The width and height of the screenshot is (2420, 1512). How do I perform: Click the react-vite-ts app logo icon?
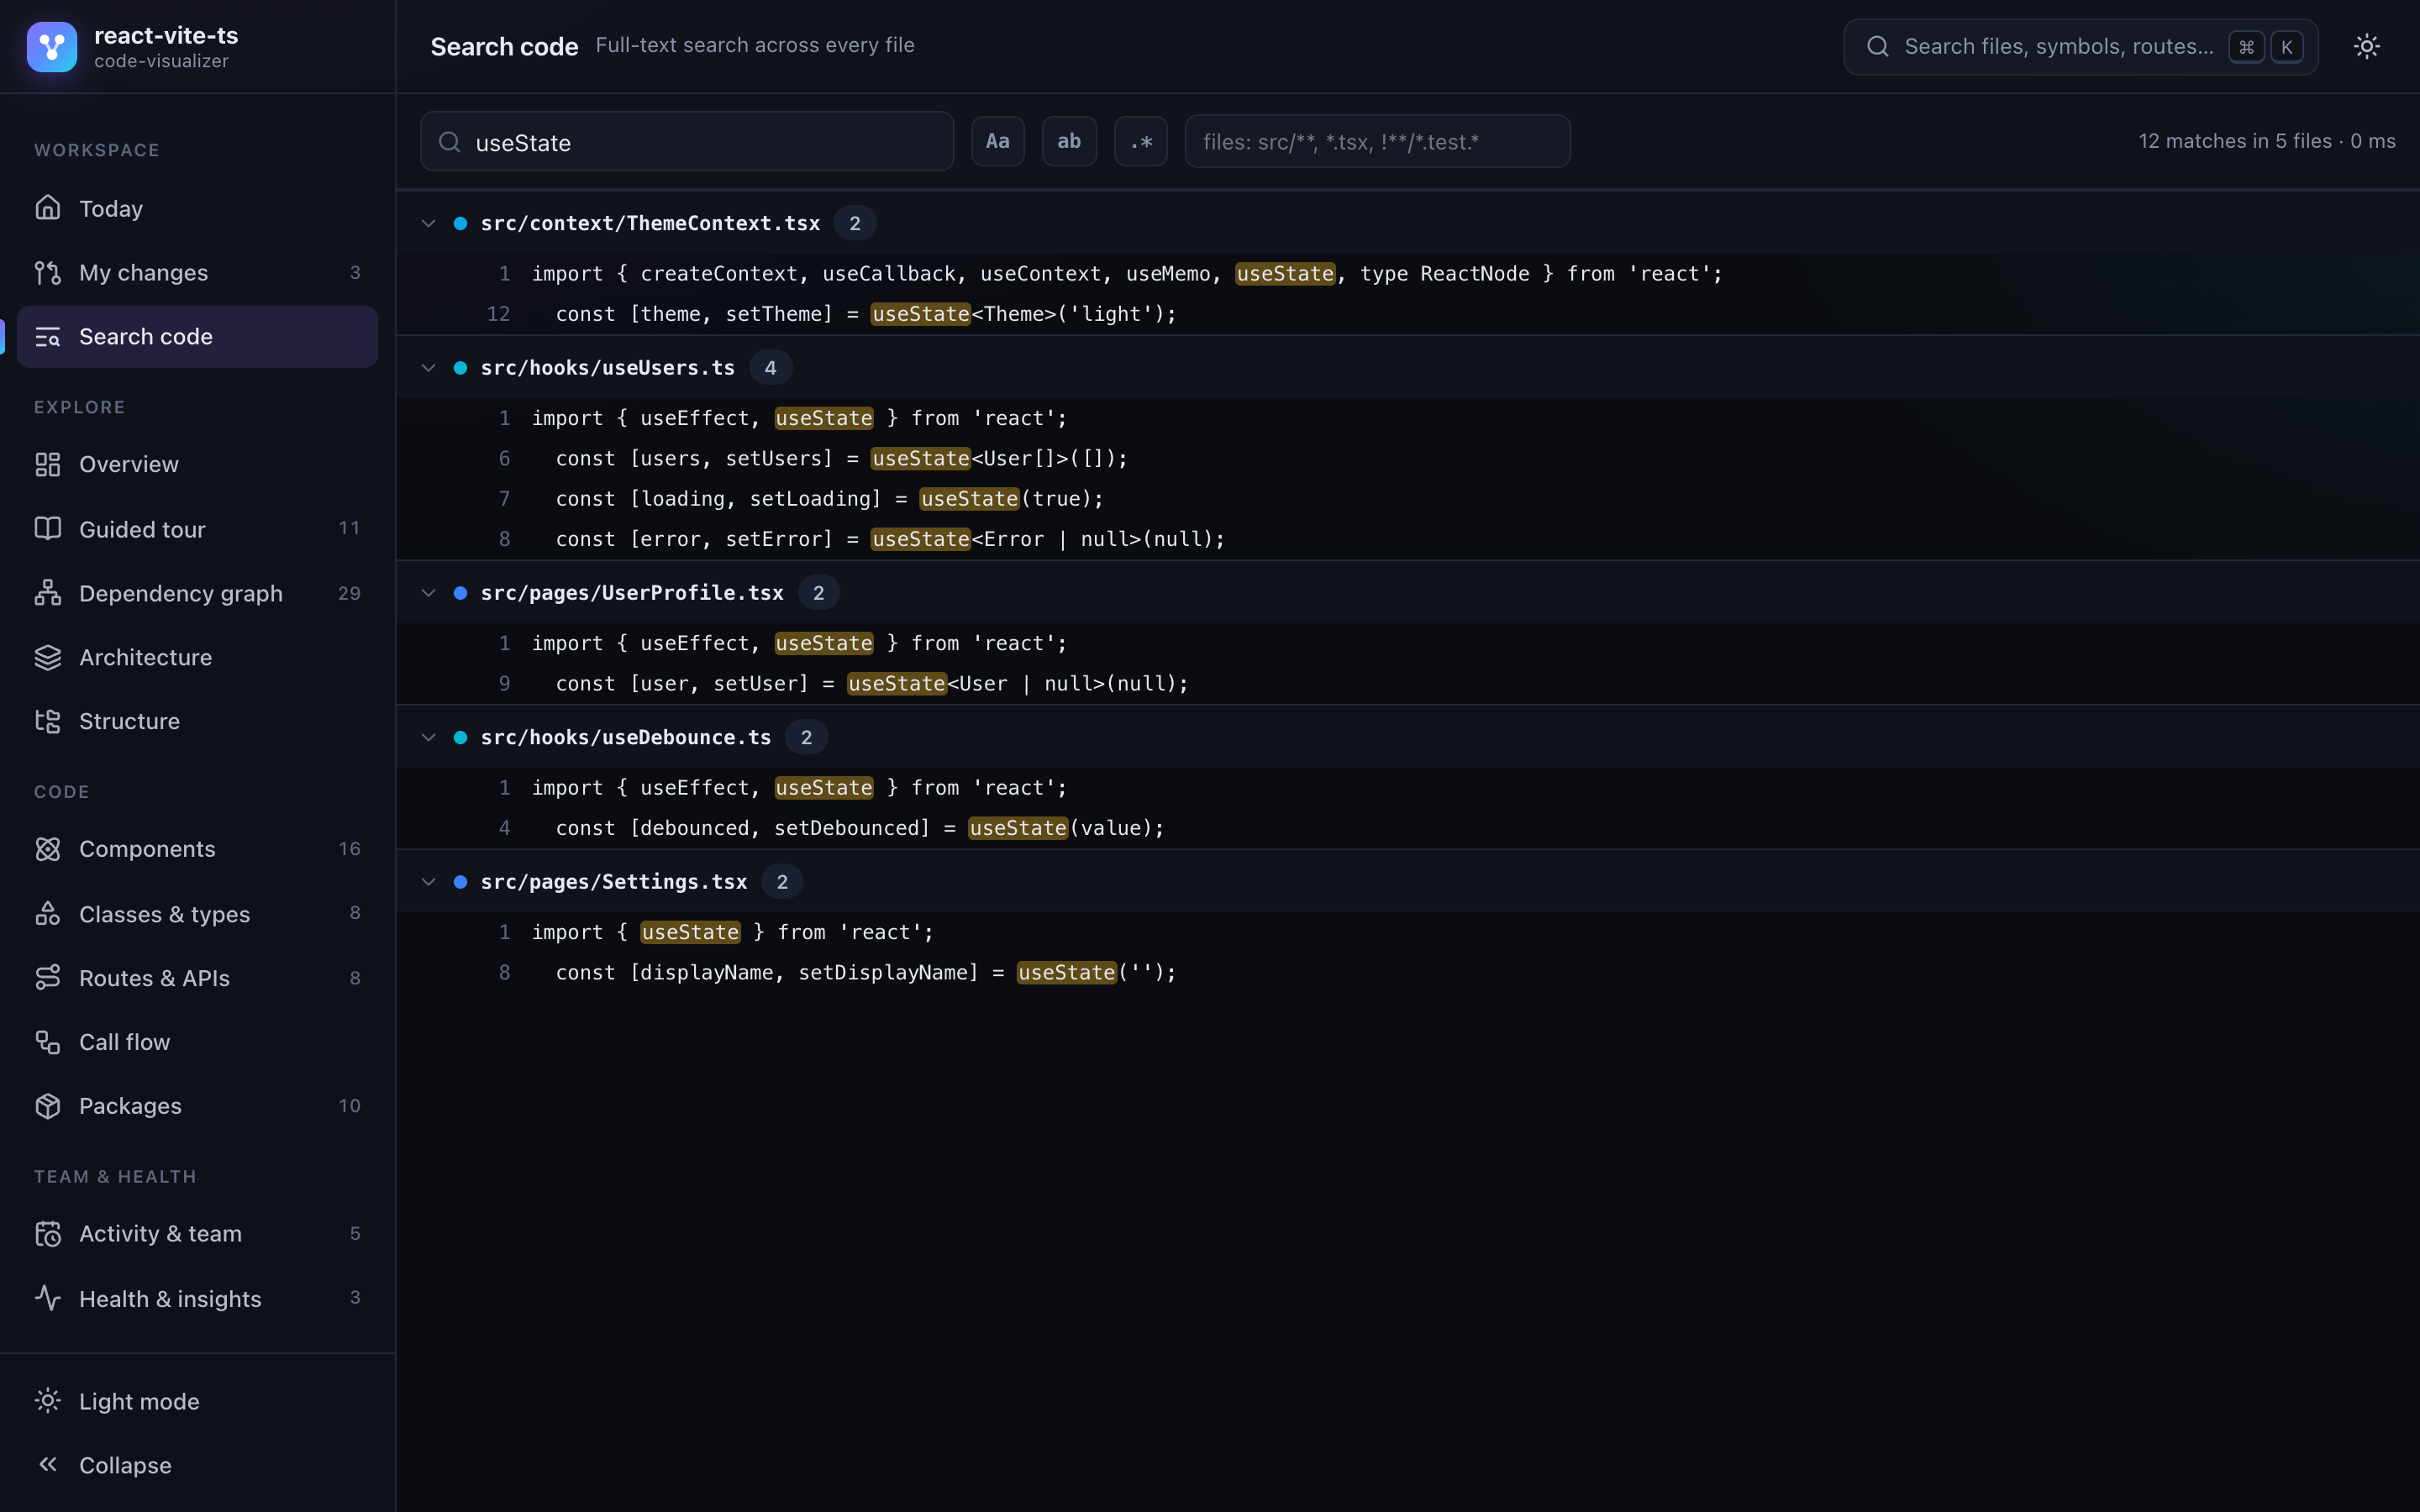(52, 47)
